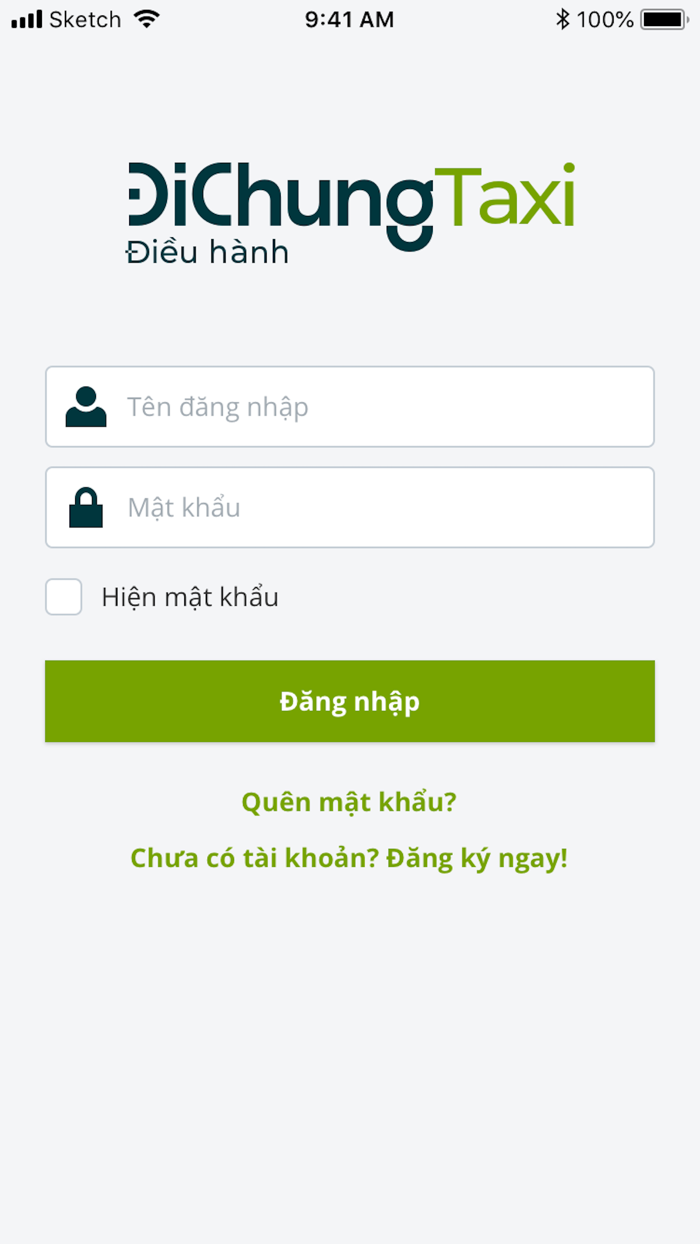Image resolution: width=700 pixels, height=1244 pixels.
Task: Click the battery icon in status bar
Action: point(664,17)
